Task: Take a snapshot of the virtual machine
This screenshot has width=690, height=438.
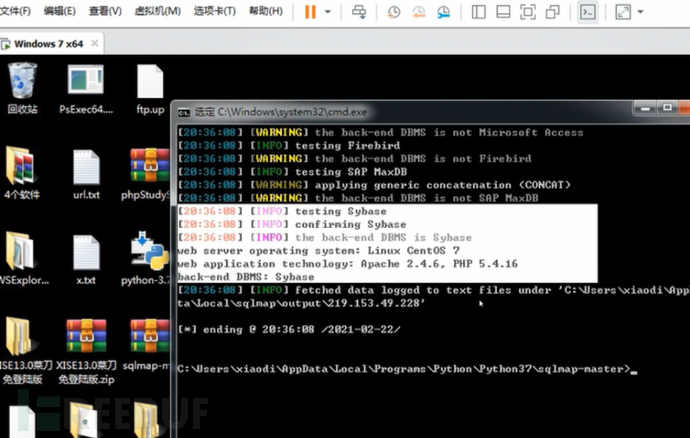Action: point(393,12)
